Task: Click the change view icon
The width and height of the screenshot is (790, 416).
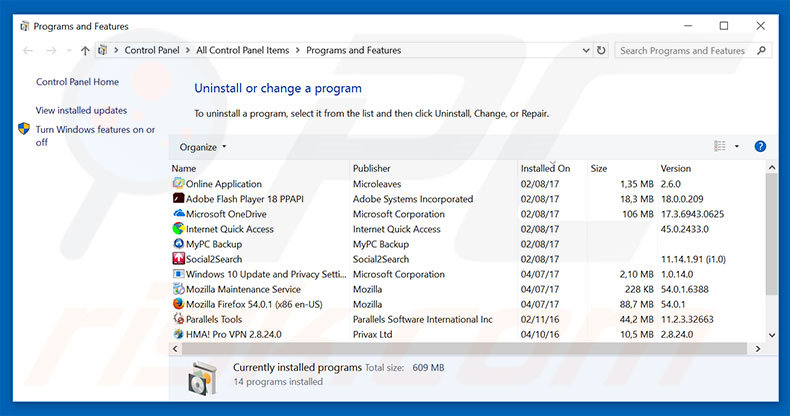Action: tap(720, 147)
